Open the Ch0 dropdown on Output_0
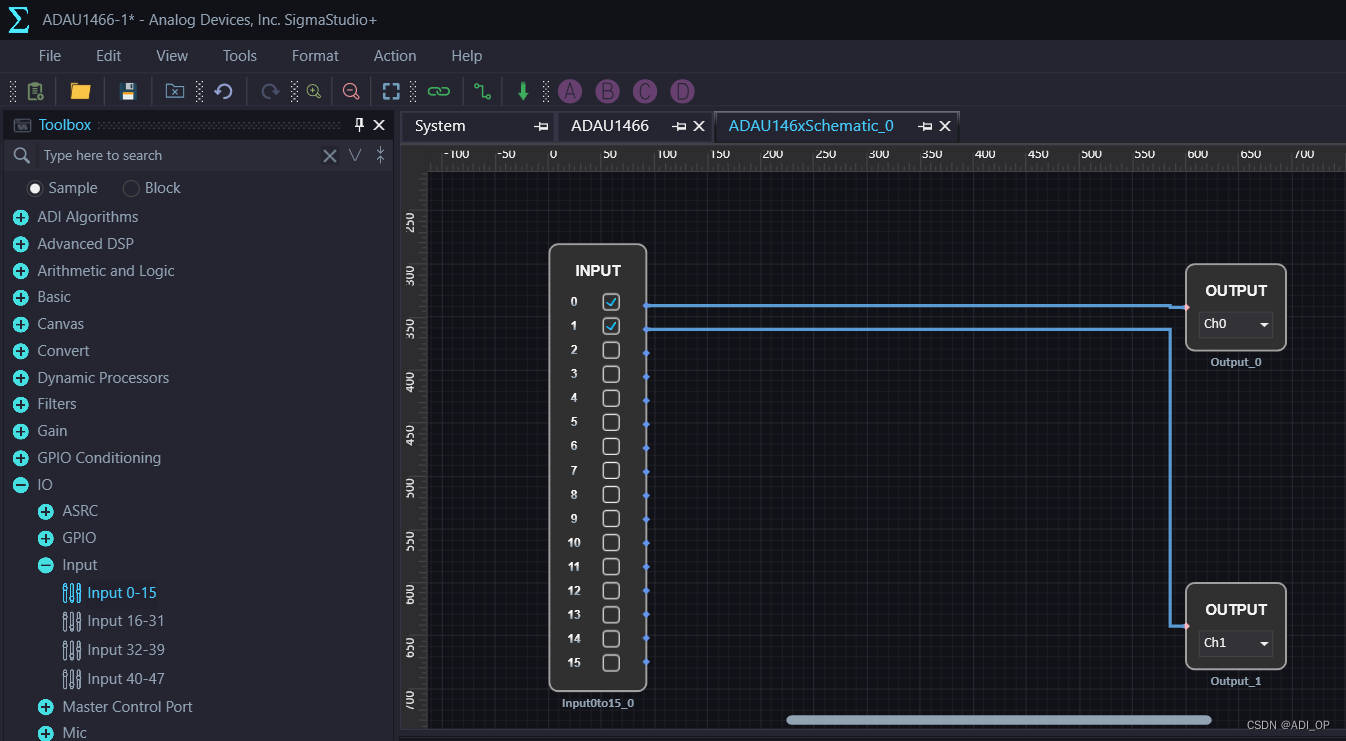The width and height of the screenshot is (1346, 741). 1236,324
